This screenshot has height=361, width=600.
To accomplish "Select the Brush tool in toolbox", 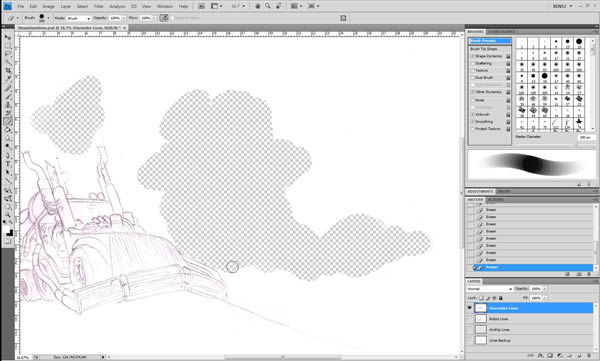I will click(x=8, y=96).
